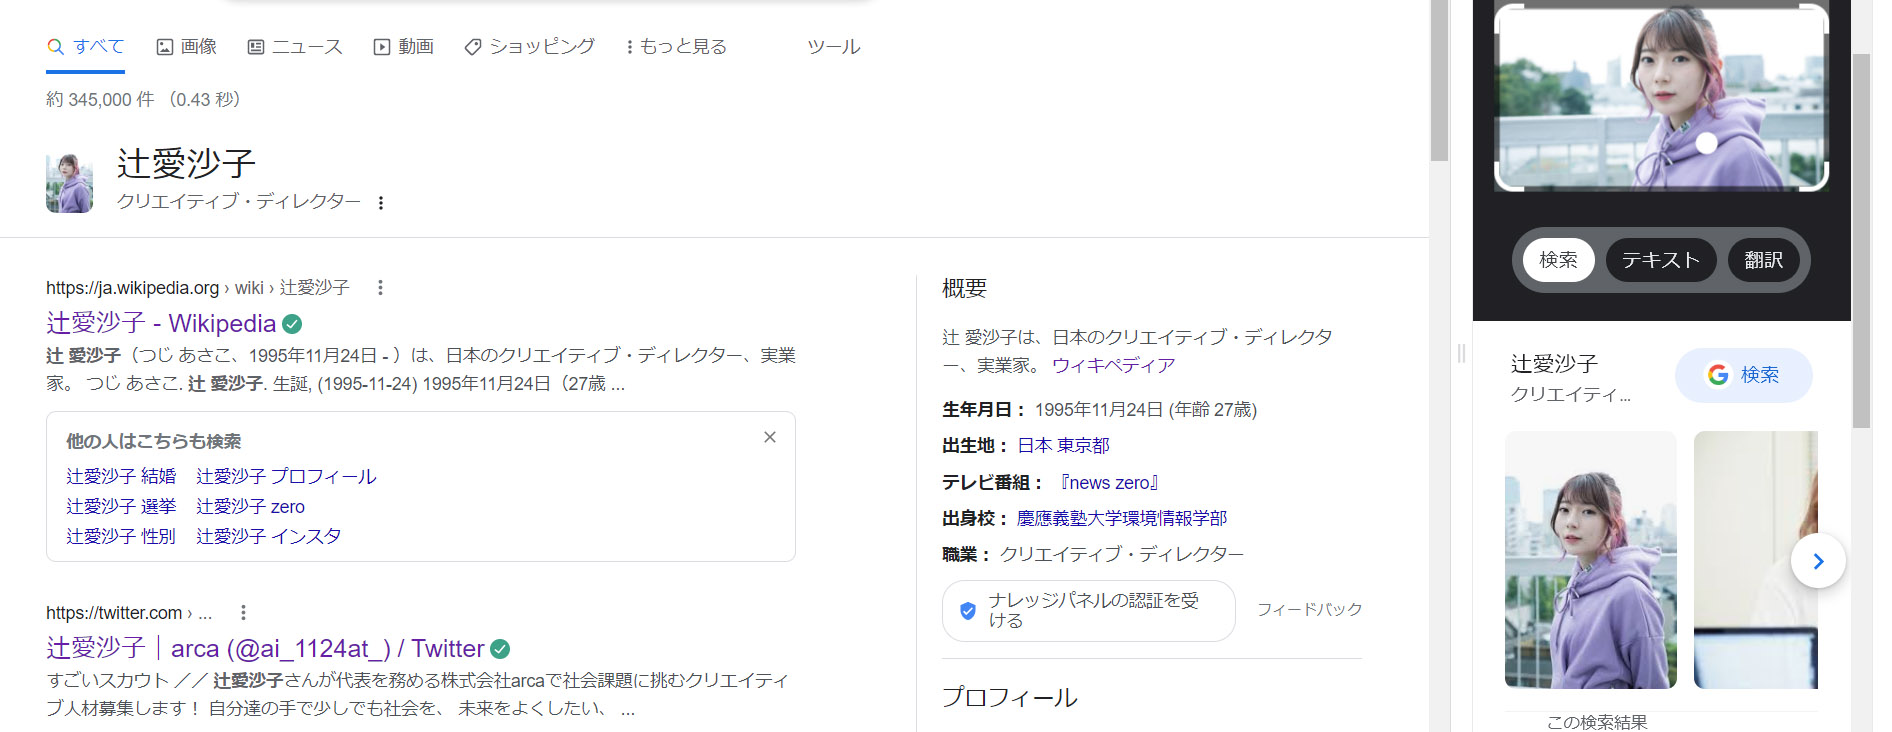Image resolution: width=1892 pixels, height=732 pixels.
Task: Expand the もっと見る menu
Action: [x=676, y=47]
